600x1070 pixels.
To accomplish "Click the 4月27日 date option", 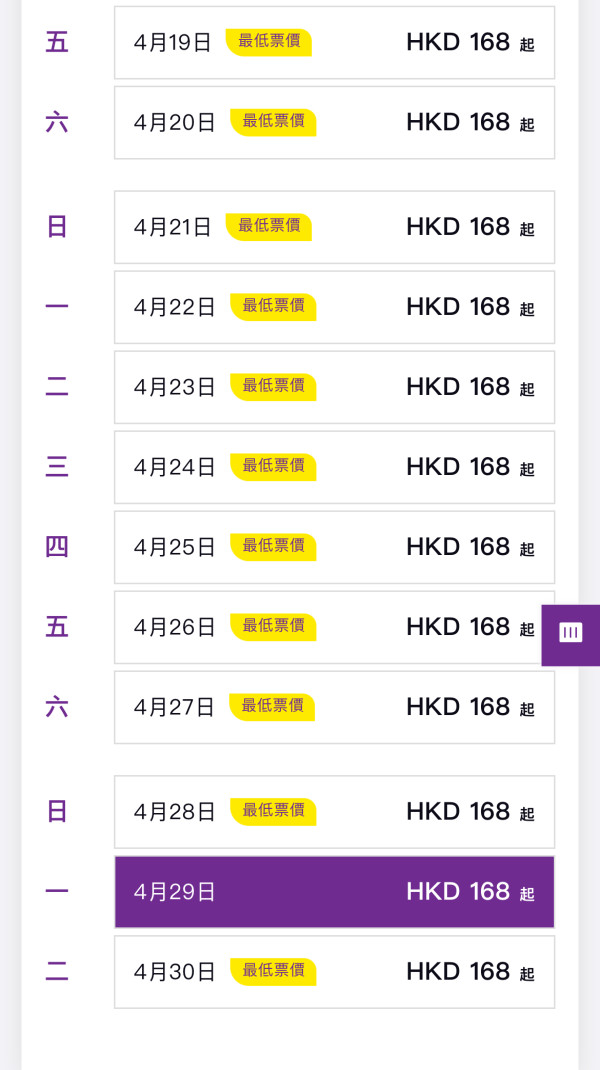I will [334, 707].
